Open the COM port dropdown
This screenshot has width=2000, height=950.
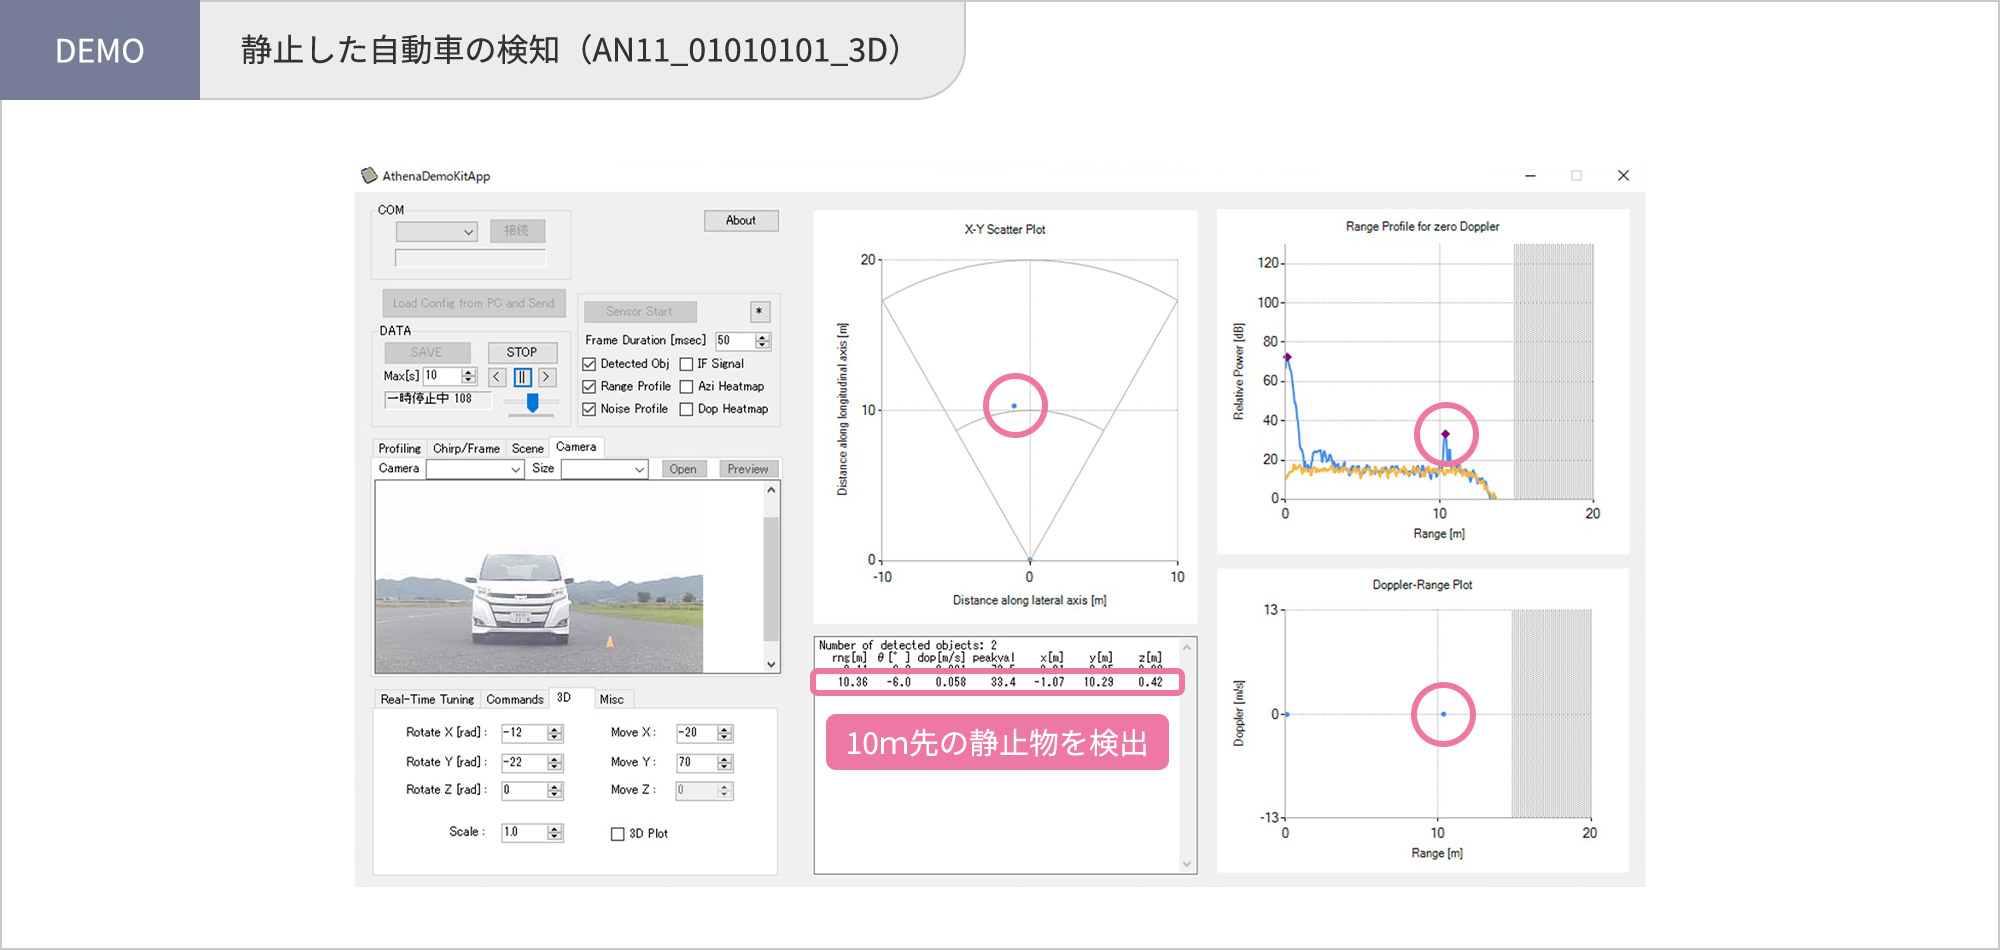[437, 232]
